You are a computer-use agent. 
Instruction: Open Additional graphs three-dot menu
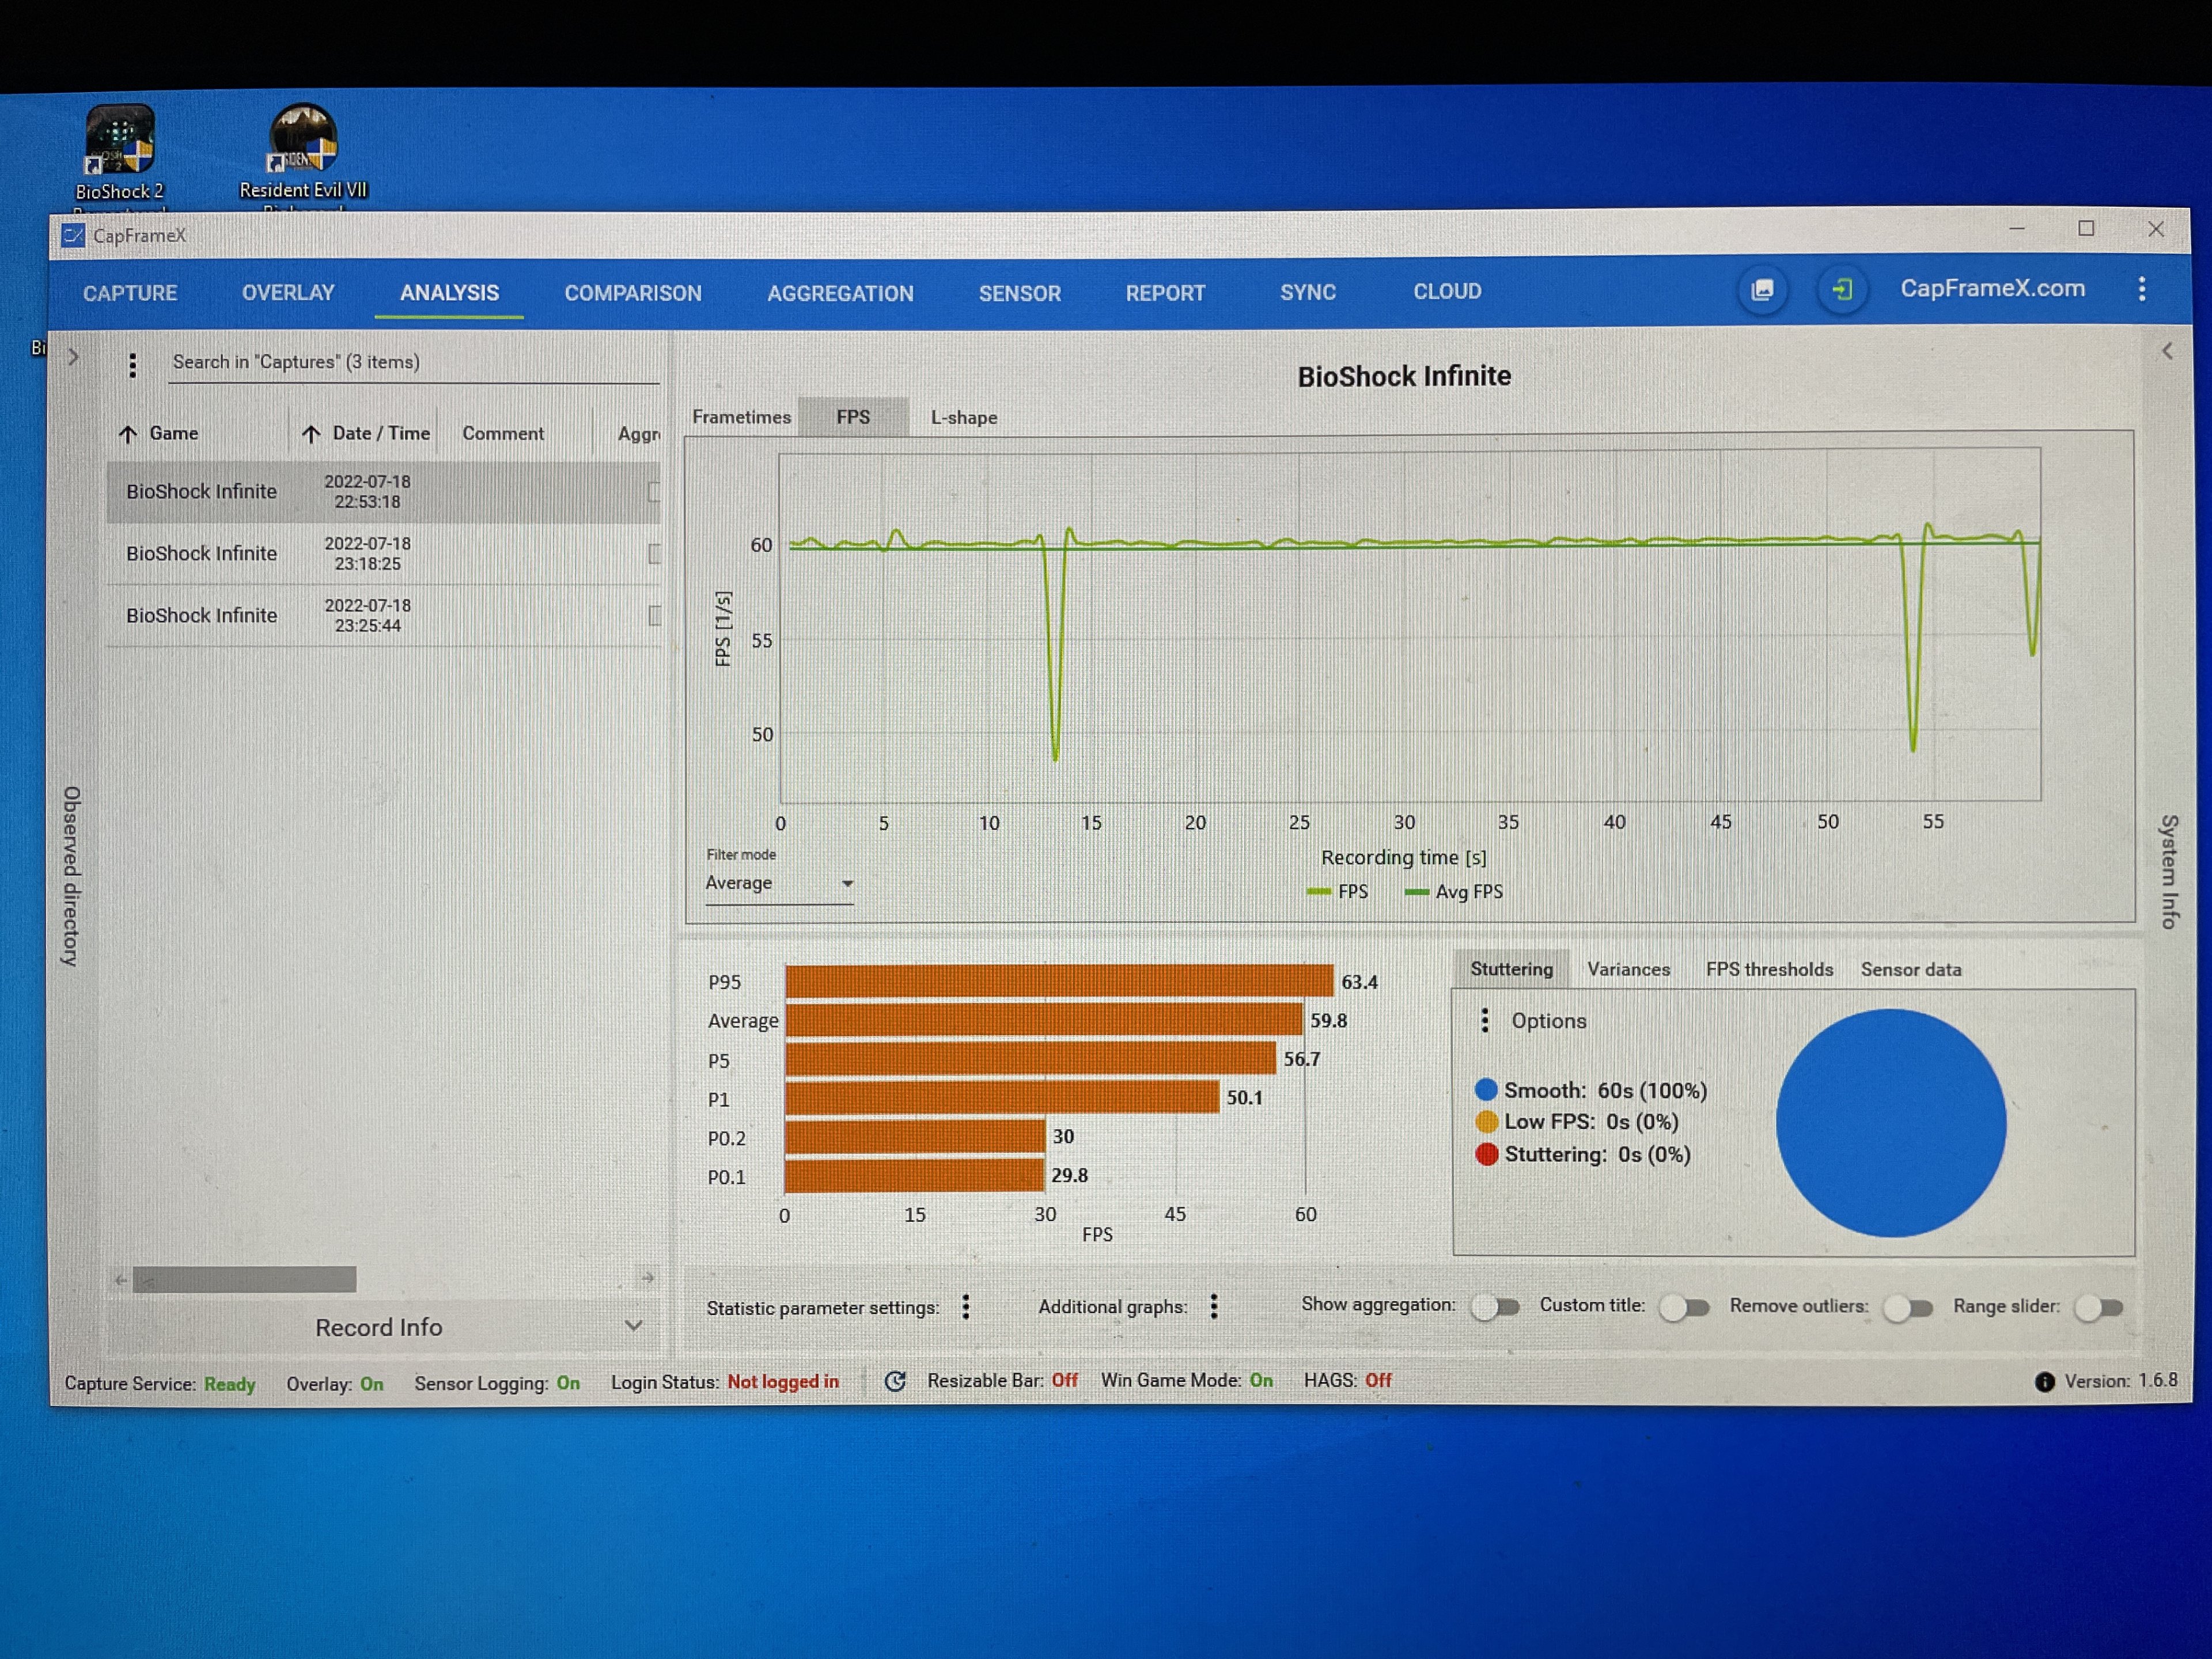[1213, 1306]
